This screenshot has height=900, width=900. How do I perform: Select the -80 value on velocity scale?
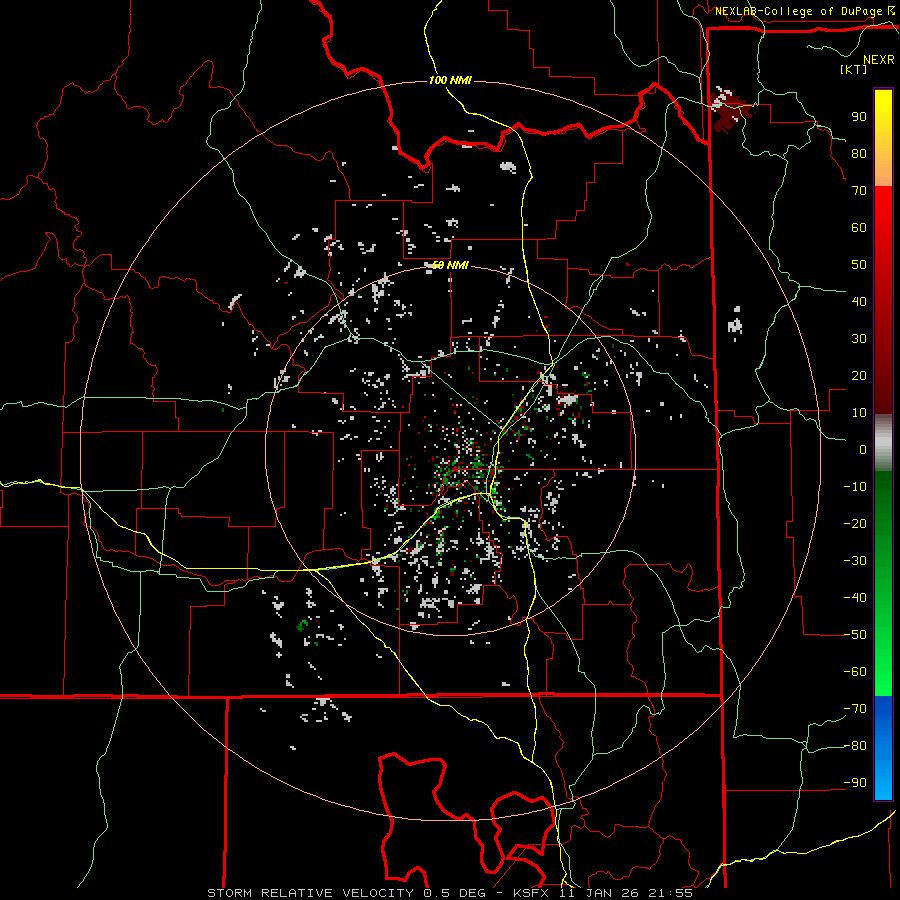(x=855, y=746)
